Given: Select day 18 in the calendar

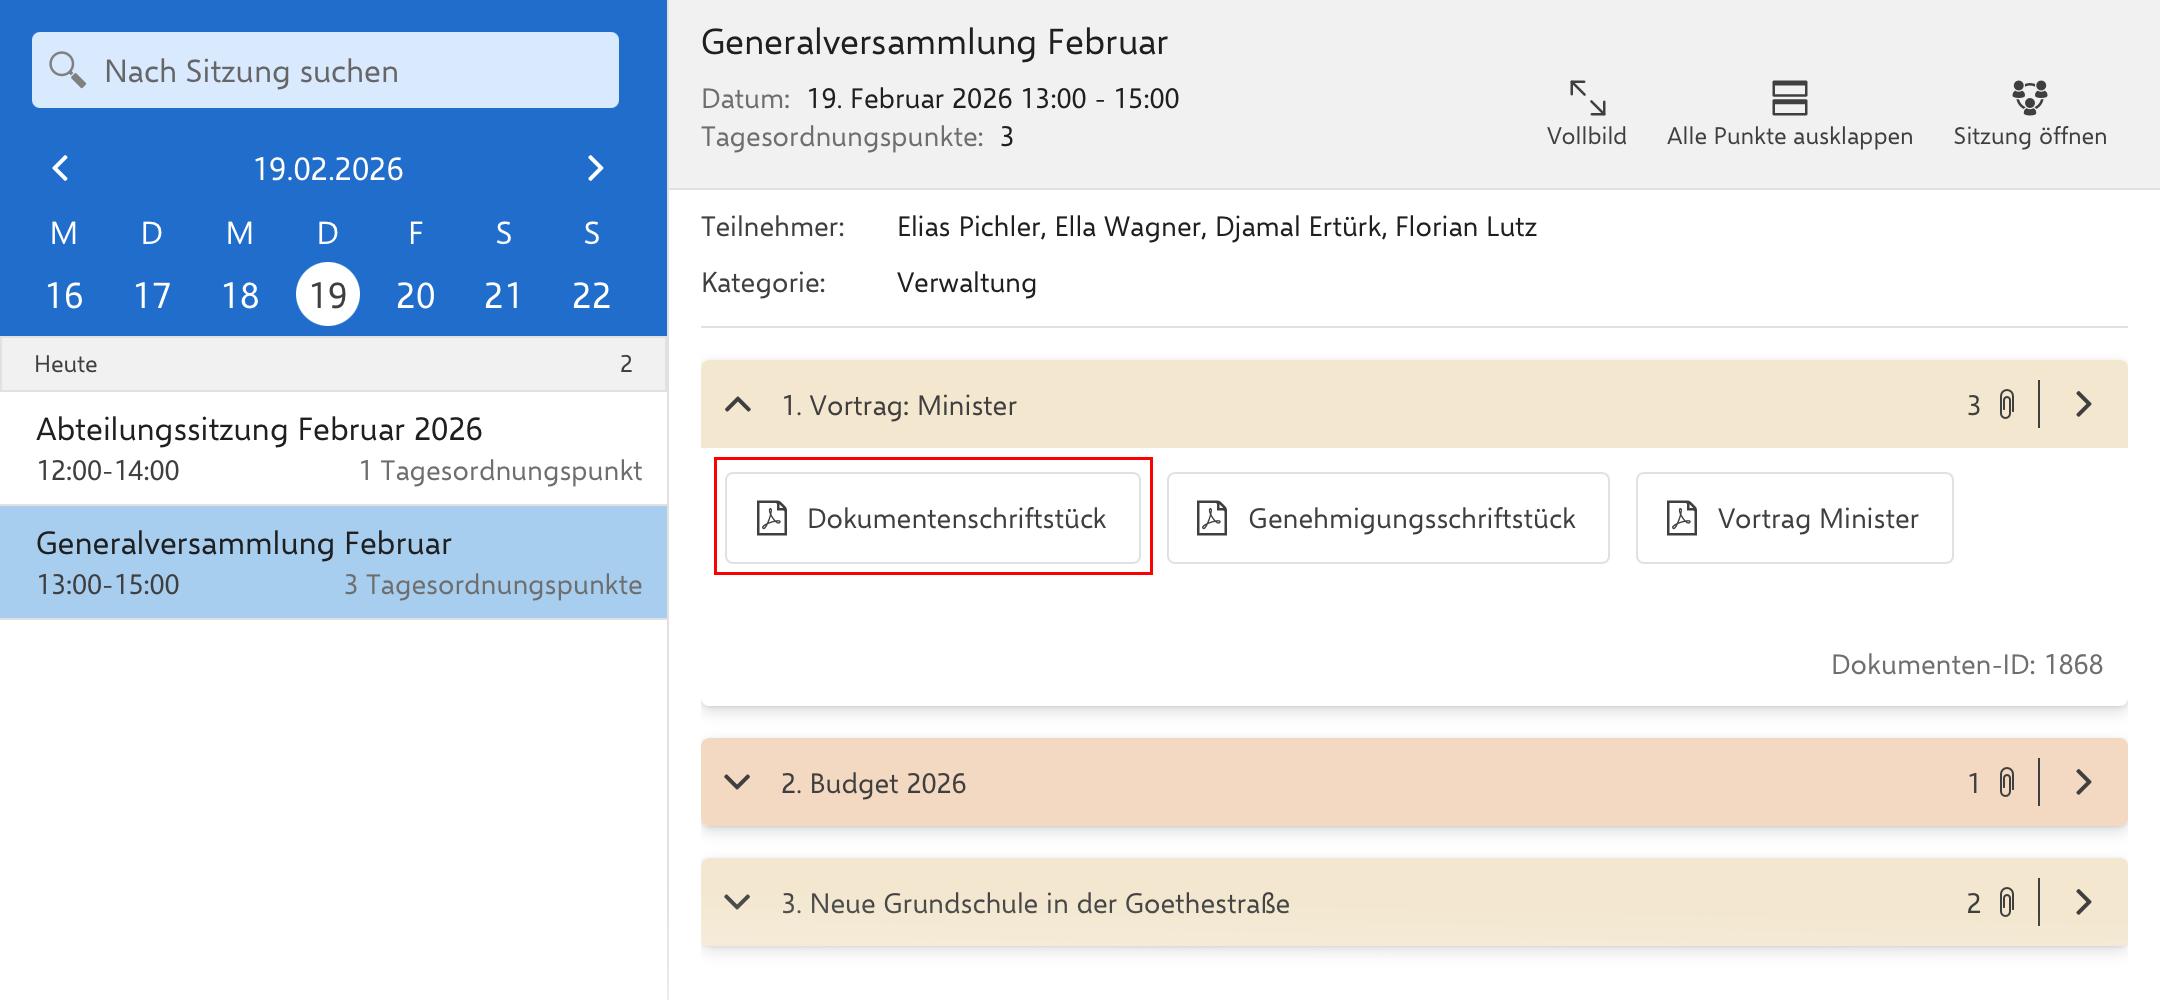Looking at the screenshot, I should (240, 295).
